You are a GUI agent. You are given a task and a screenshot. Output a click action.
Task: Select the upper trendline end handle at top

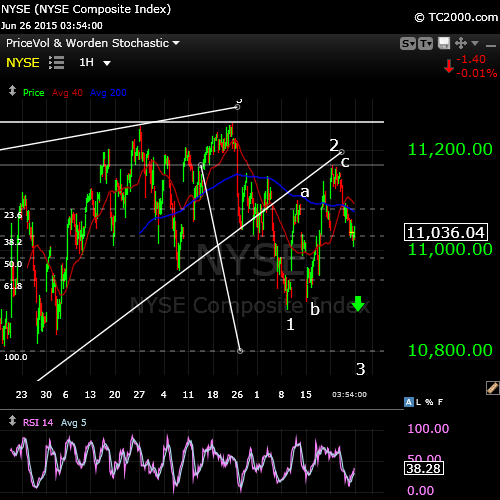pos(237,107)
